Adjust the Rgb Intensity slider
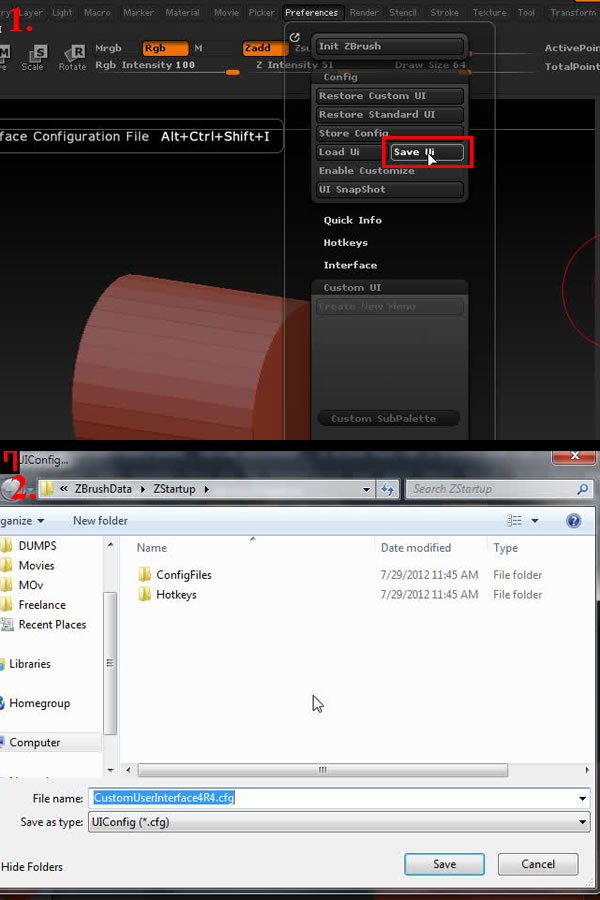Image resolution: width=600 pixels, height=900 pixels. pos(167,68)
